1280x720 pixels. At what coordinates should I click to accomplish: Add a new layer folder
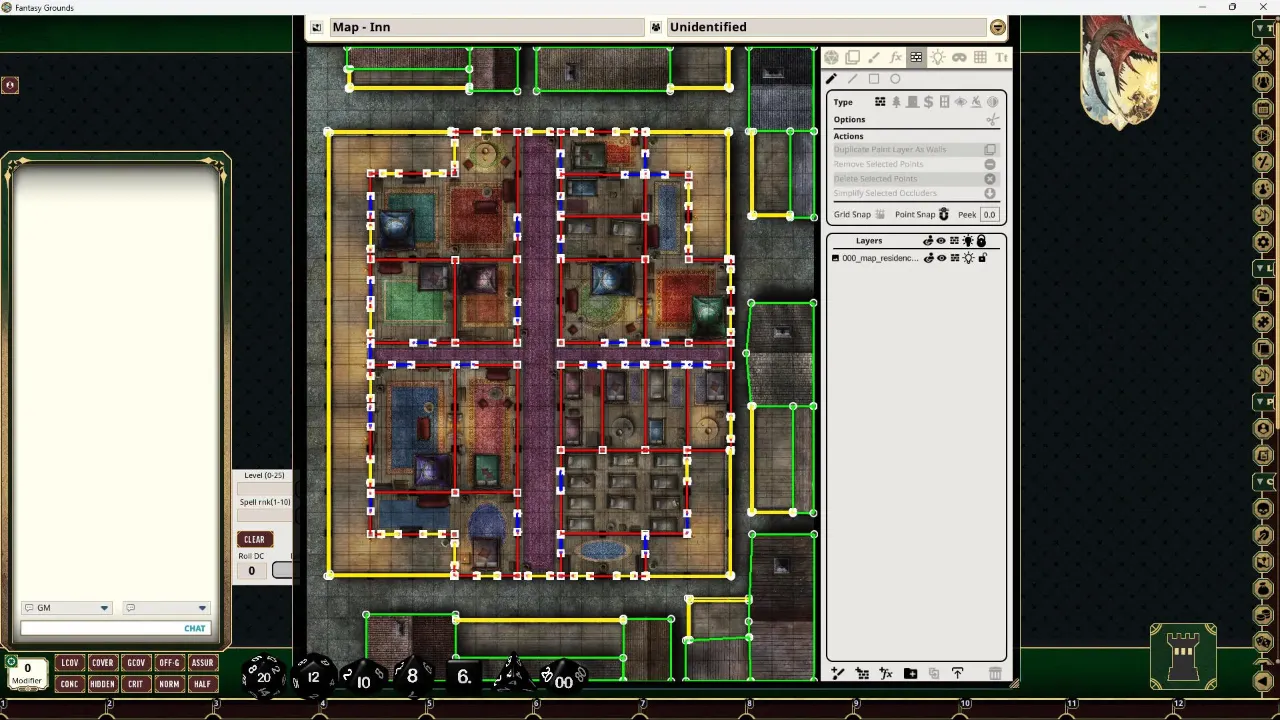tap(910, 674)
